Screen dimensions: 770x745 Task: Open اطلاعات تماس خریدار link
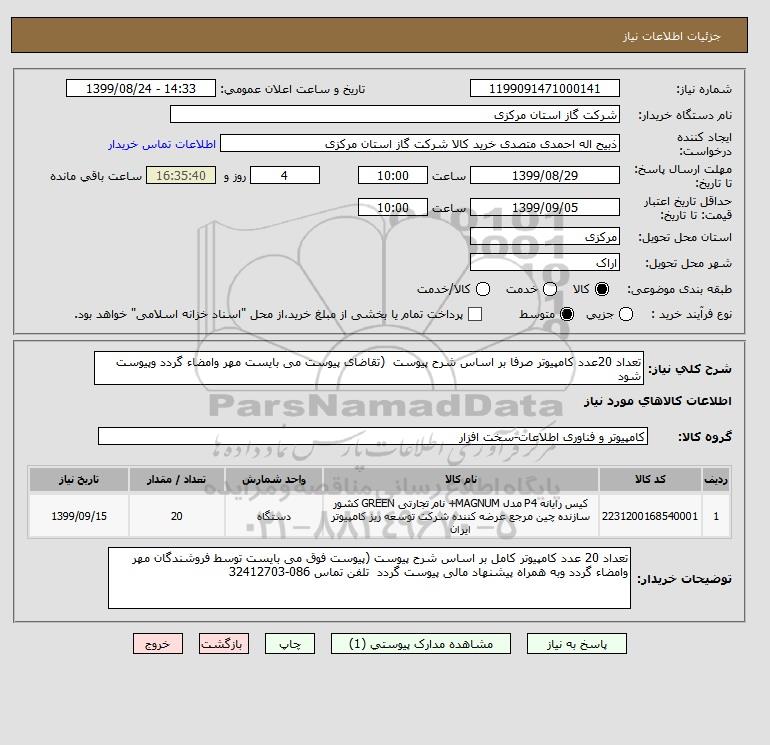click(162, 144)
